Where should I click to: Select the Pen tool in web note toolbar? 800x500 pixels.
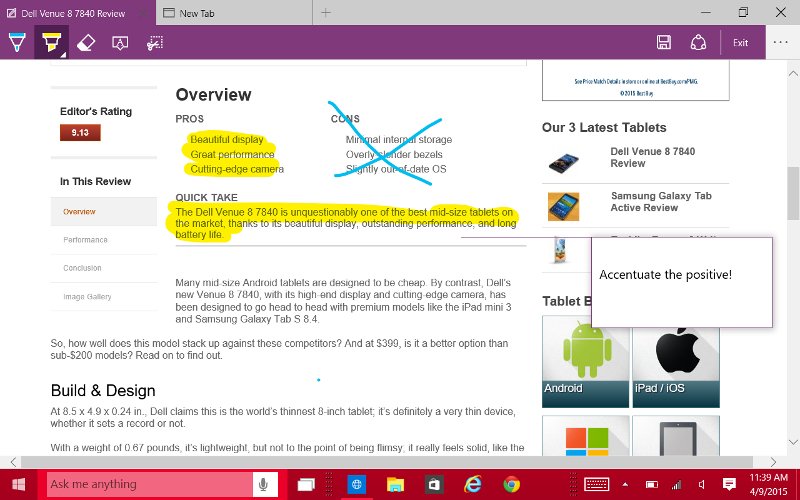(x=17, y=42)
